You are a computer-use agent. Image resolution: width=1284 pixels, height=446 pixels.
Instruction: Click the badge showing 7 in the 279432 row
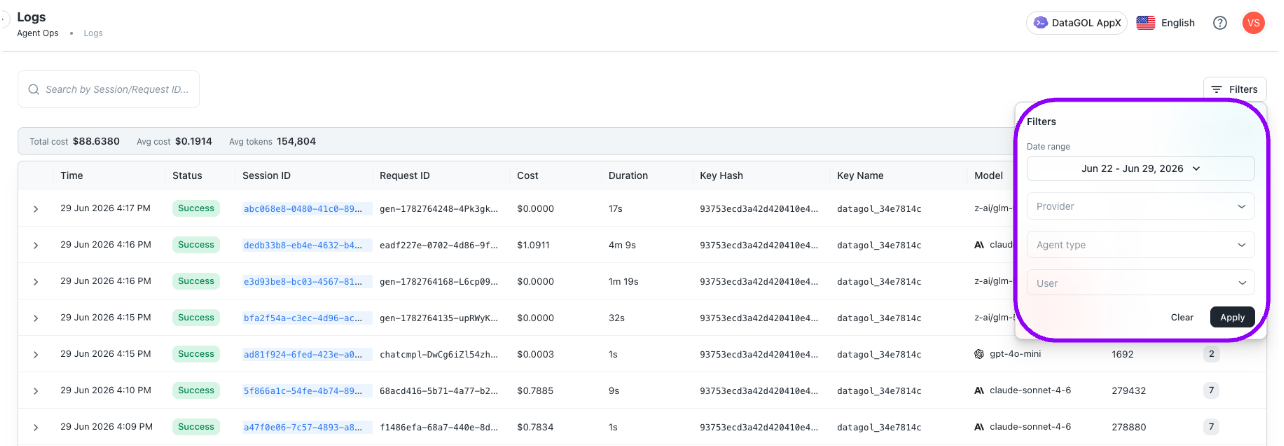1211,390
